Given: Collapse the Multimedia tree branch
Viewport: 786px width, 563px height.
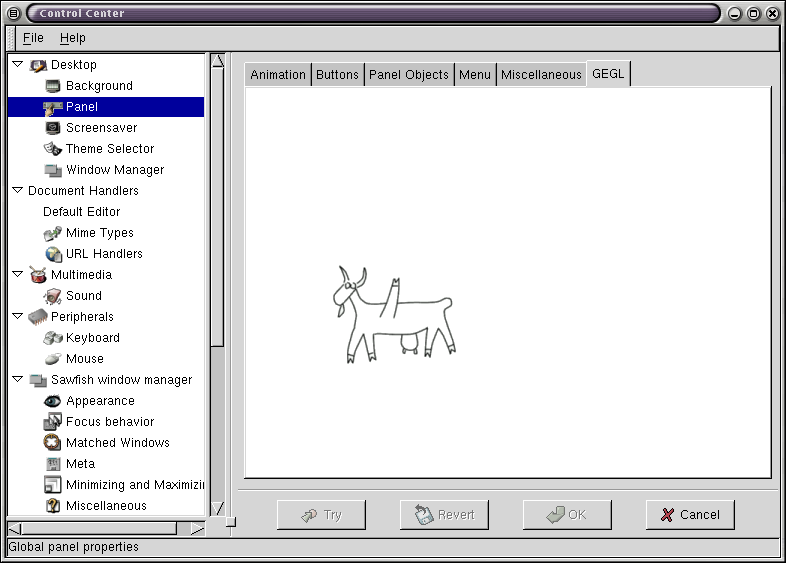Looking at the screenshot, I should tap(18, 274).
